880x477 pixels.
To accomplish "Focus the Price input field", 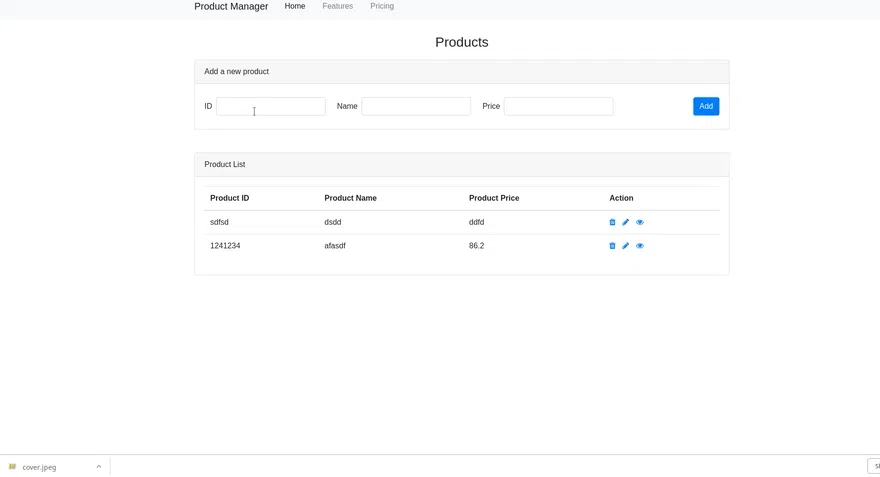I will click(558, 106).
